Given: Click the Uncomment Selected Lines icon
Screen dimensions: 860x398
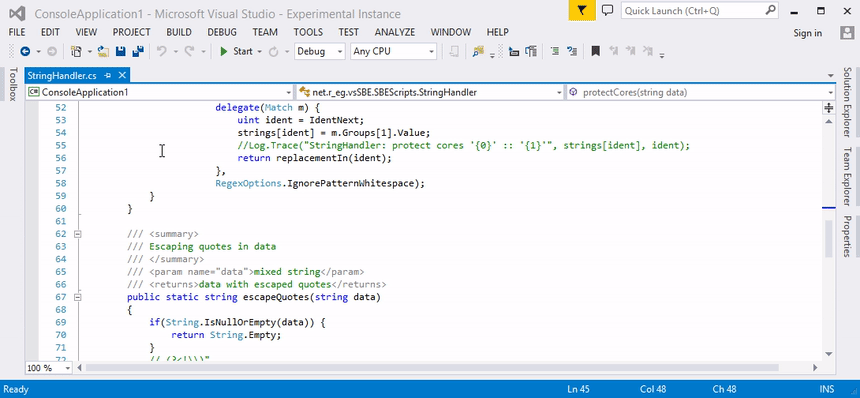Looking at the screenshot, I should pyautogui.click(x=572, y=51).
